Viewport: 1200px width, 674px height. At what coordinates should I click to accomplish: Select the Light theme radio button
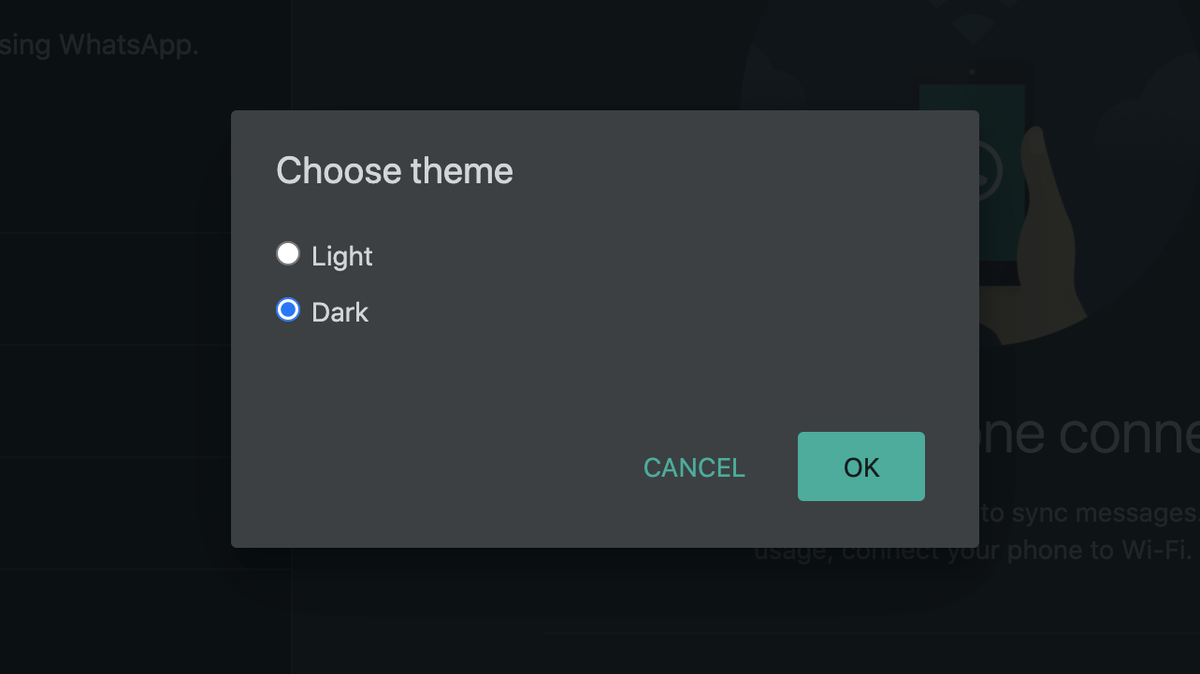[288, 253]
